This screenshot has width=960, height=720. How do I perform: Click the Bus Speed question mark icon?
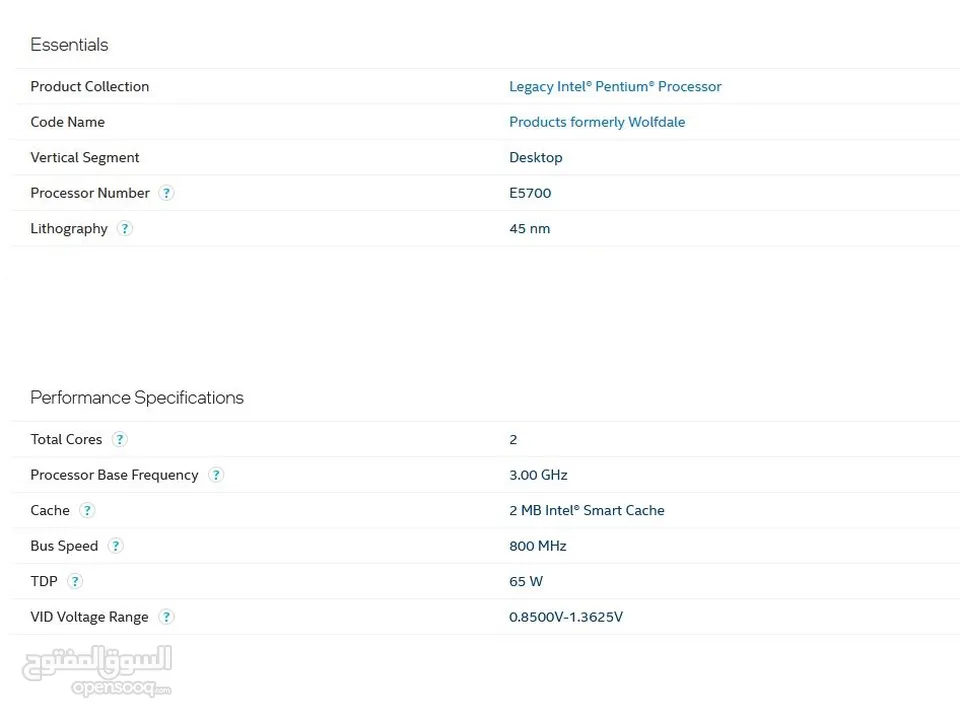pyautogui.click(x=115, y=546)
